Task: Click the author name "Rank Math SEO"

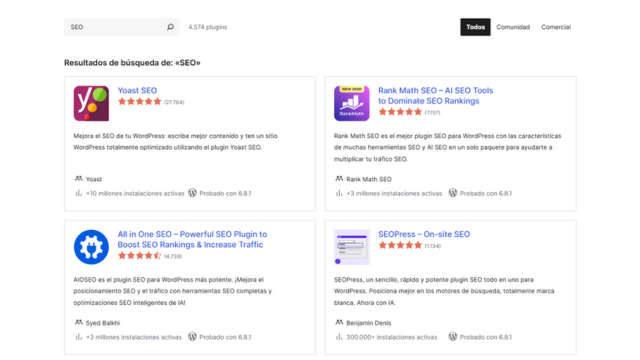Action: click(369, 179)
